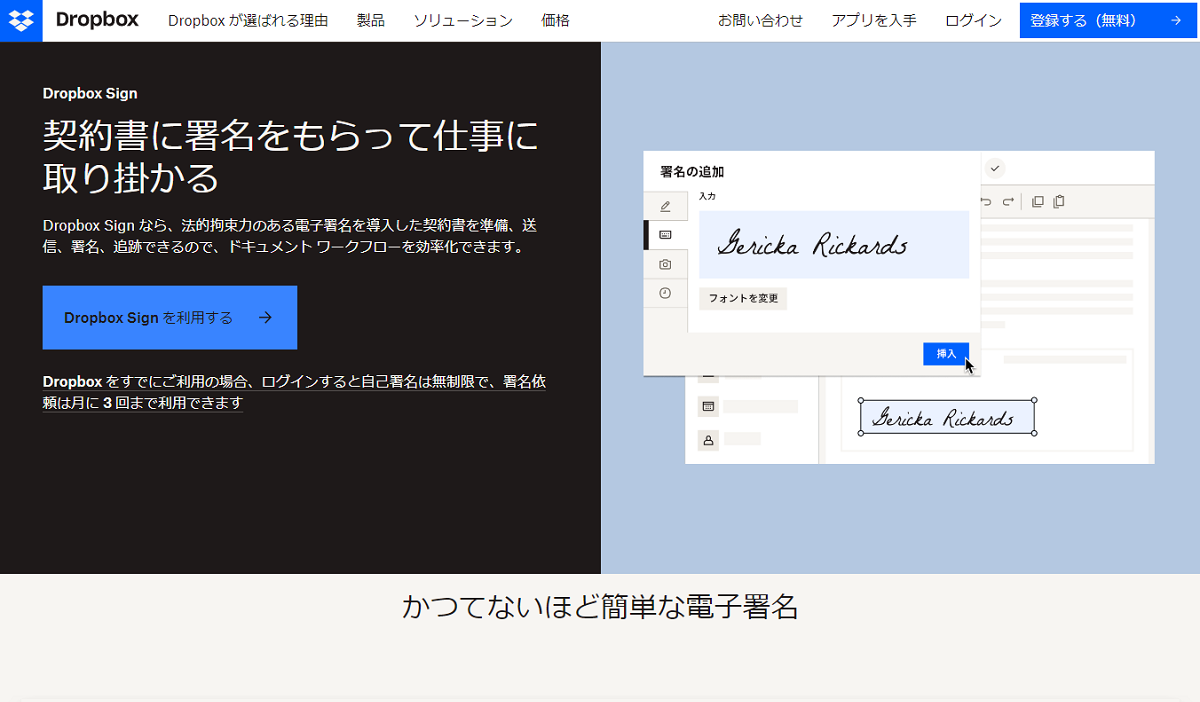The image size is (1200, 702).
Task: Go to the 価格 page
Action: 555,20
